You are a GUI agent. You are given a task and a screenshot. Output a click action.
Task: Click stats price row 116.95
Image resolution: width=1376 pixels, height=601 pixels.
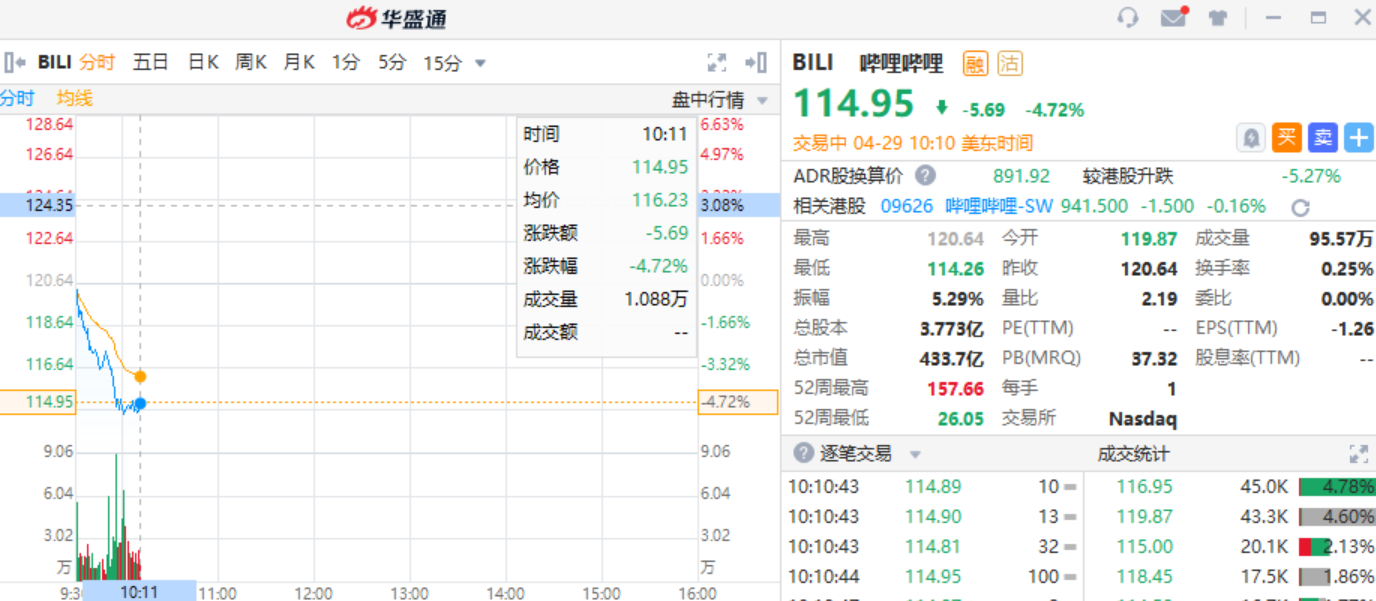pos(1231,487)
